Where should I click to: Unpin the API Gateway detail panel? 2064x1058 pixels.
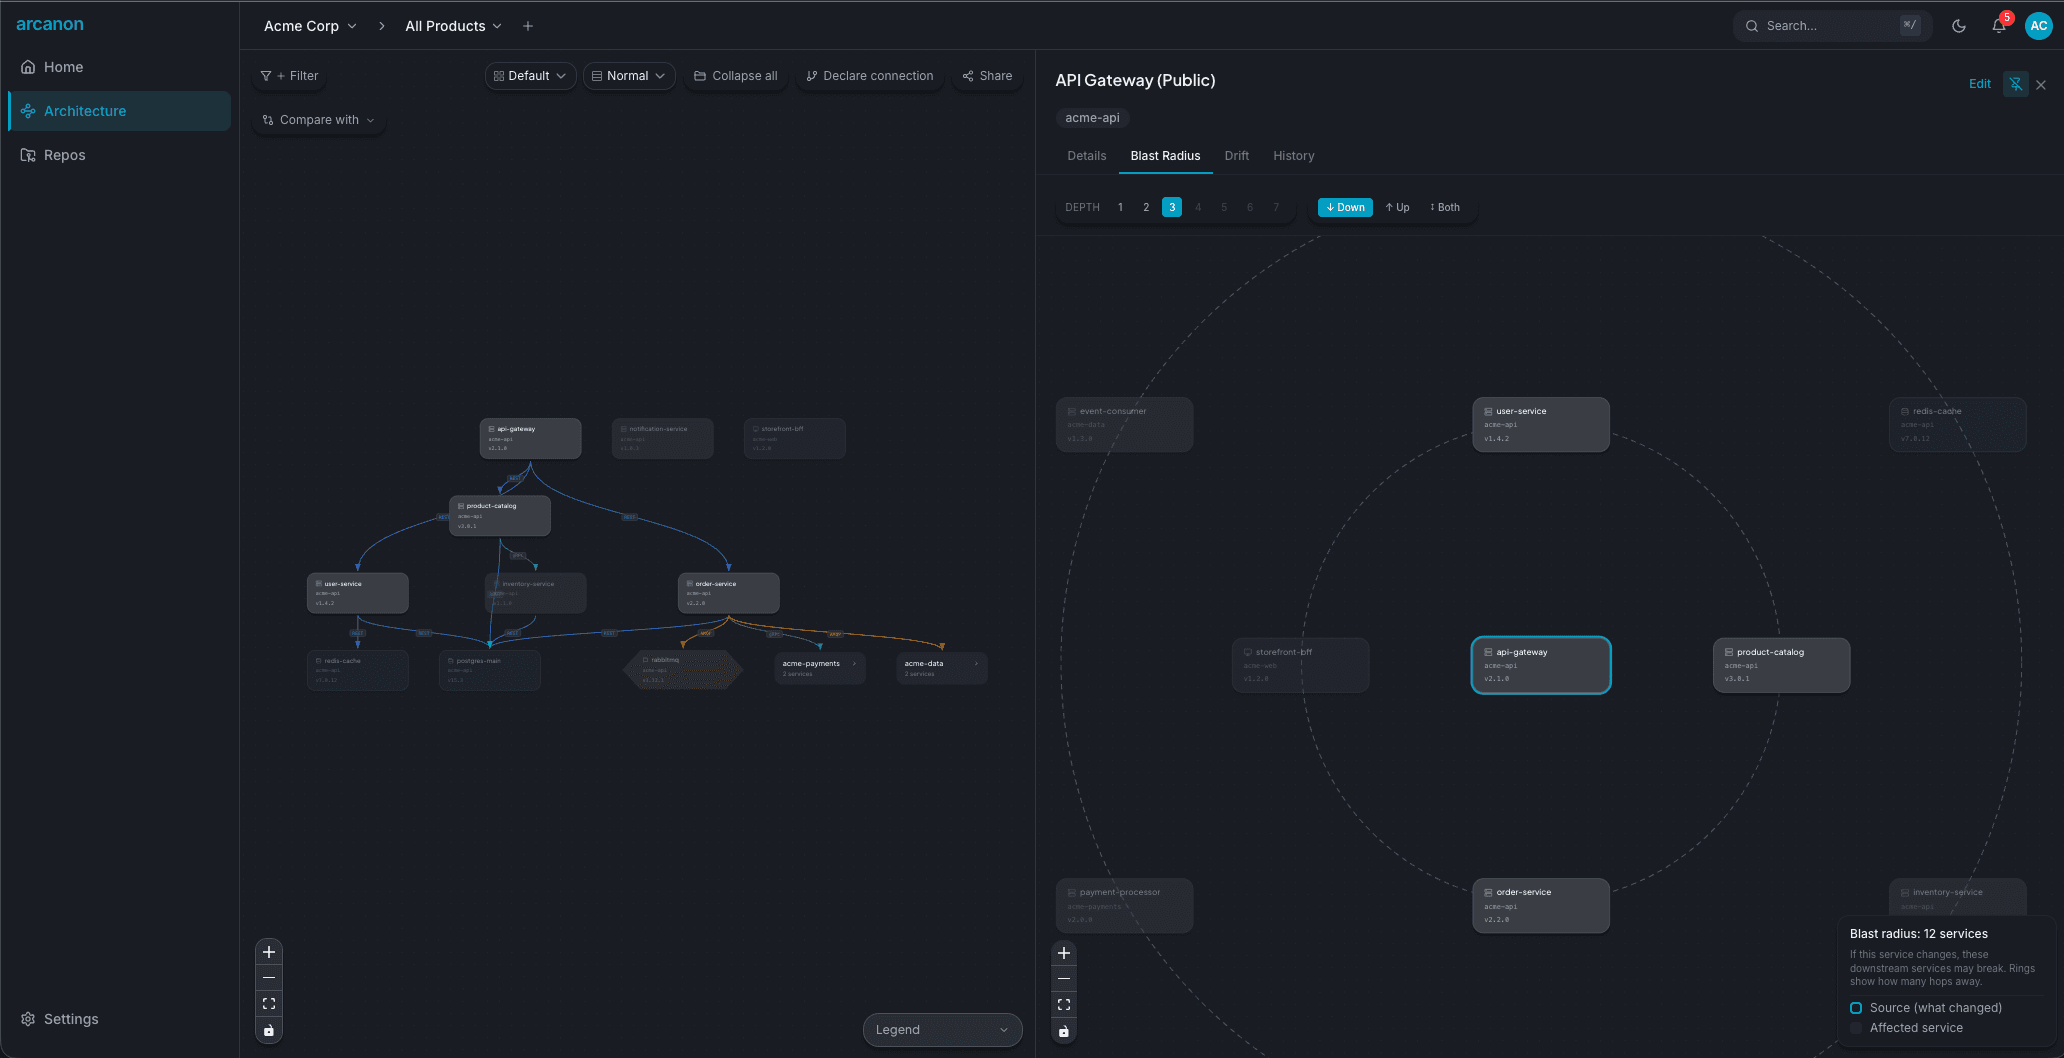pos(2015,84)
